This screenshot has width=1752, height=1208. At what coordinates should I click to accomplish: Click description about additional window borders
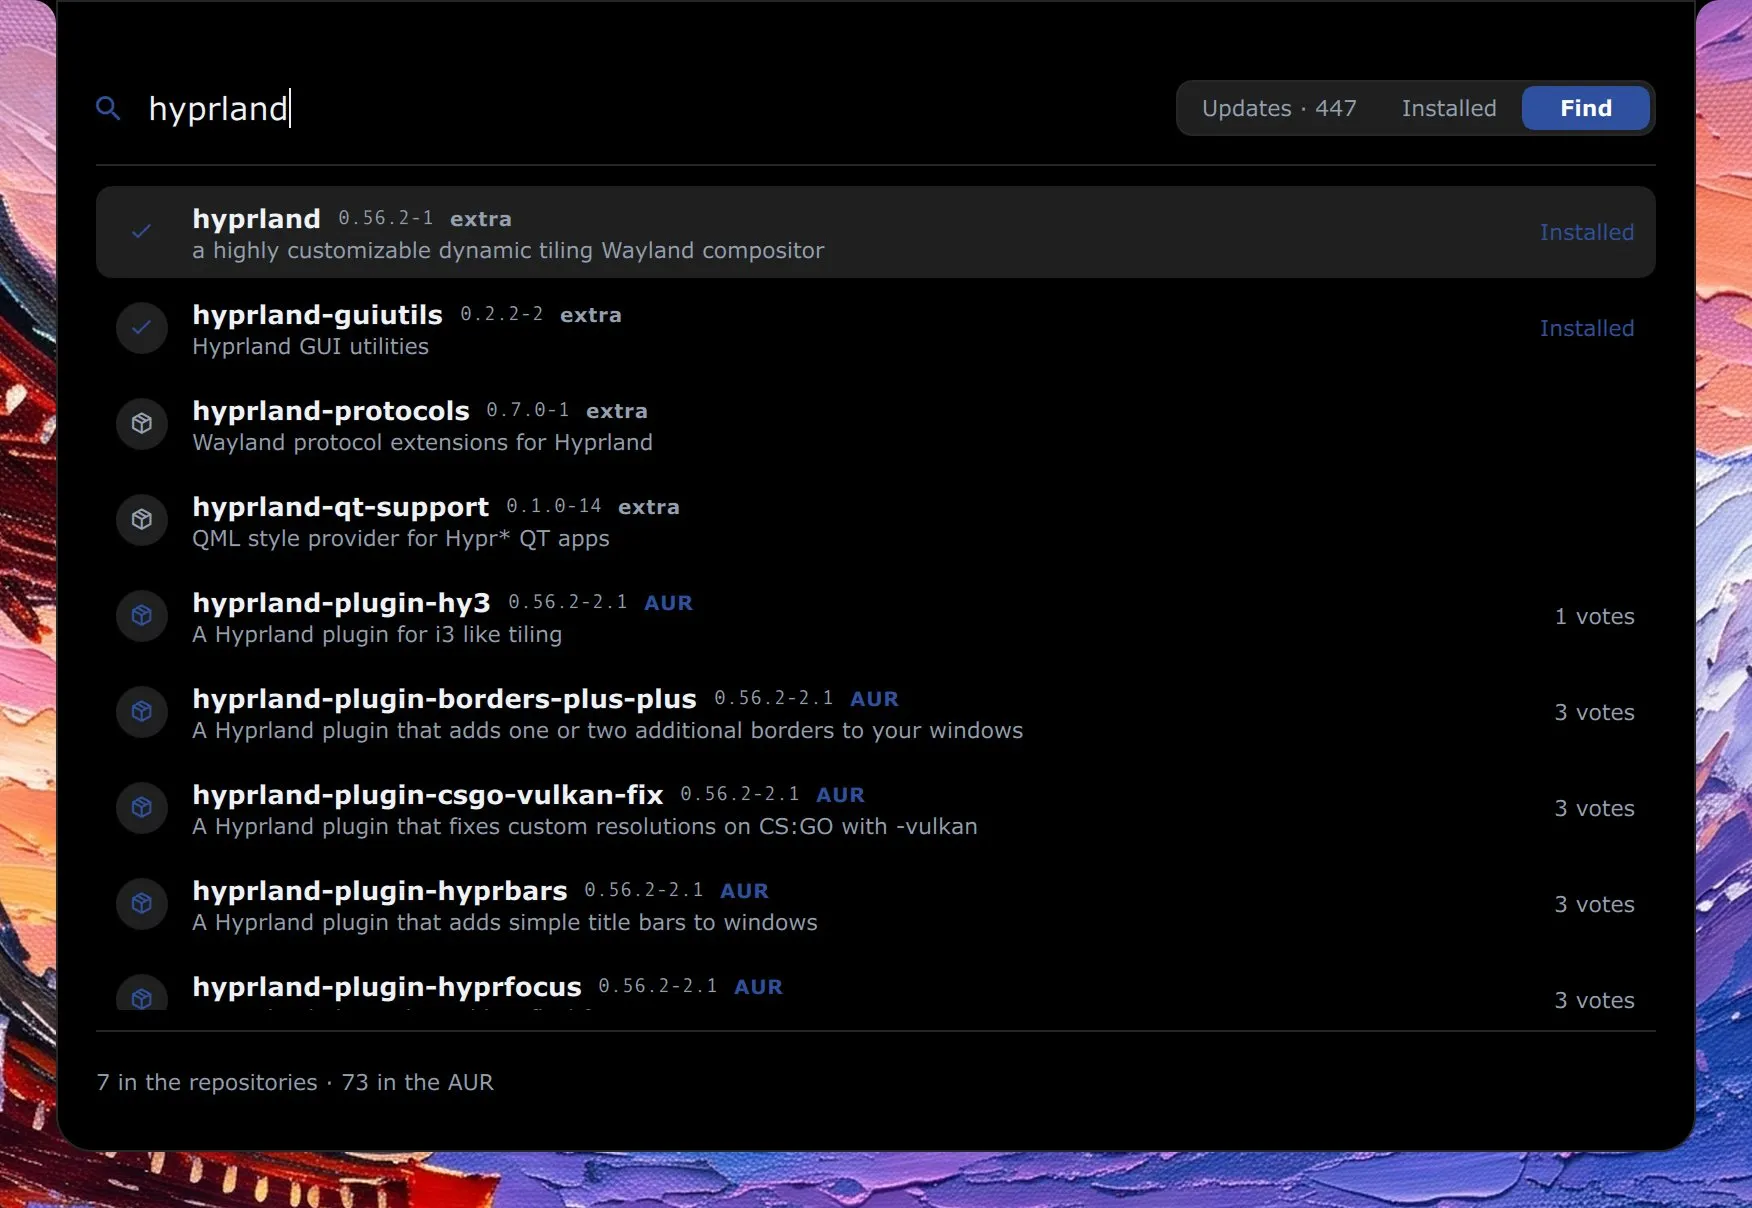(x=608, y=731)
